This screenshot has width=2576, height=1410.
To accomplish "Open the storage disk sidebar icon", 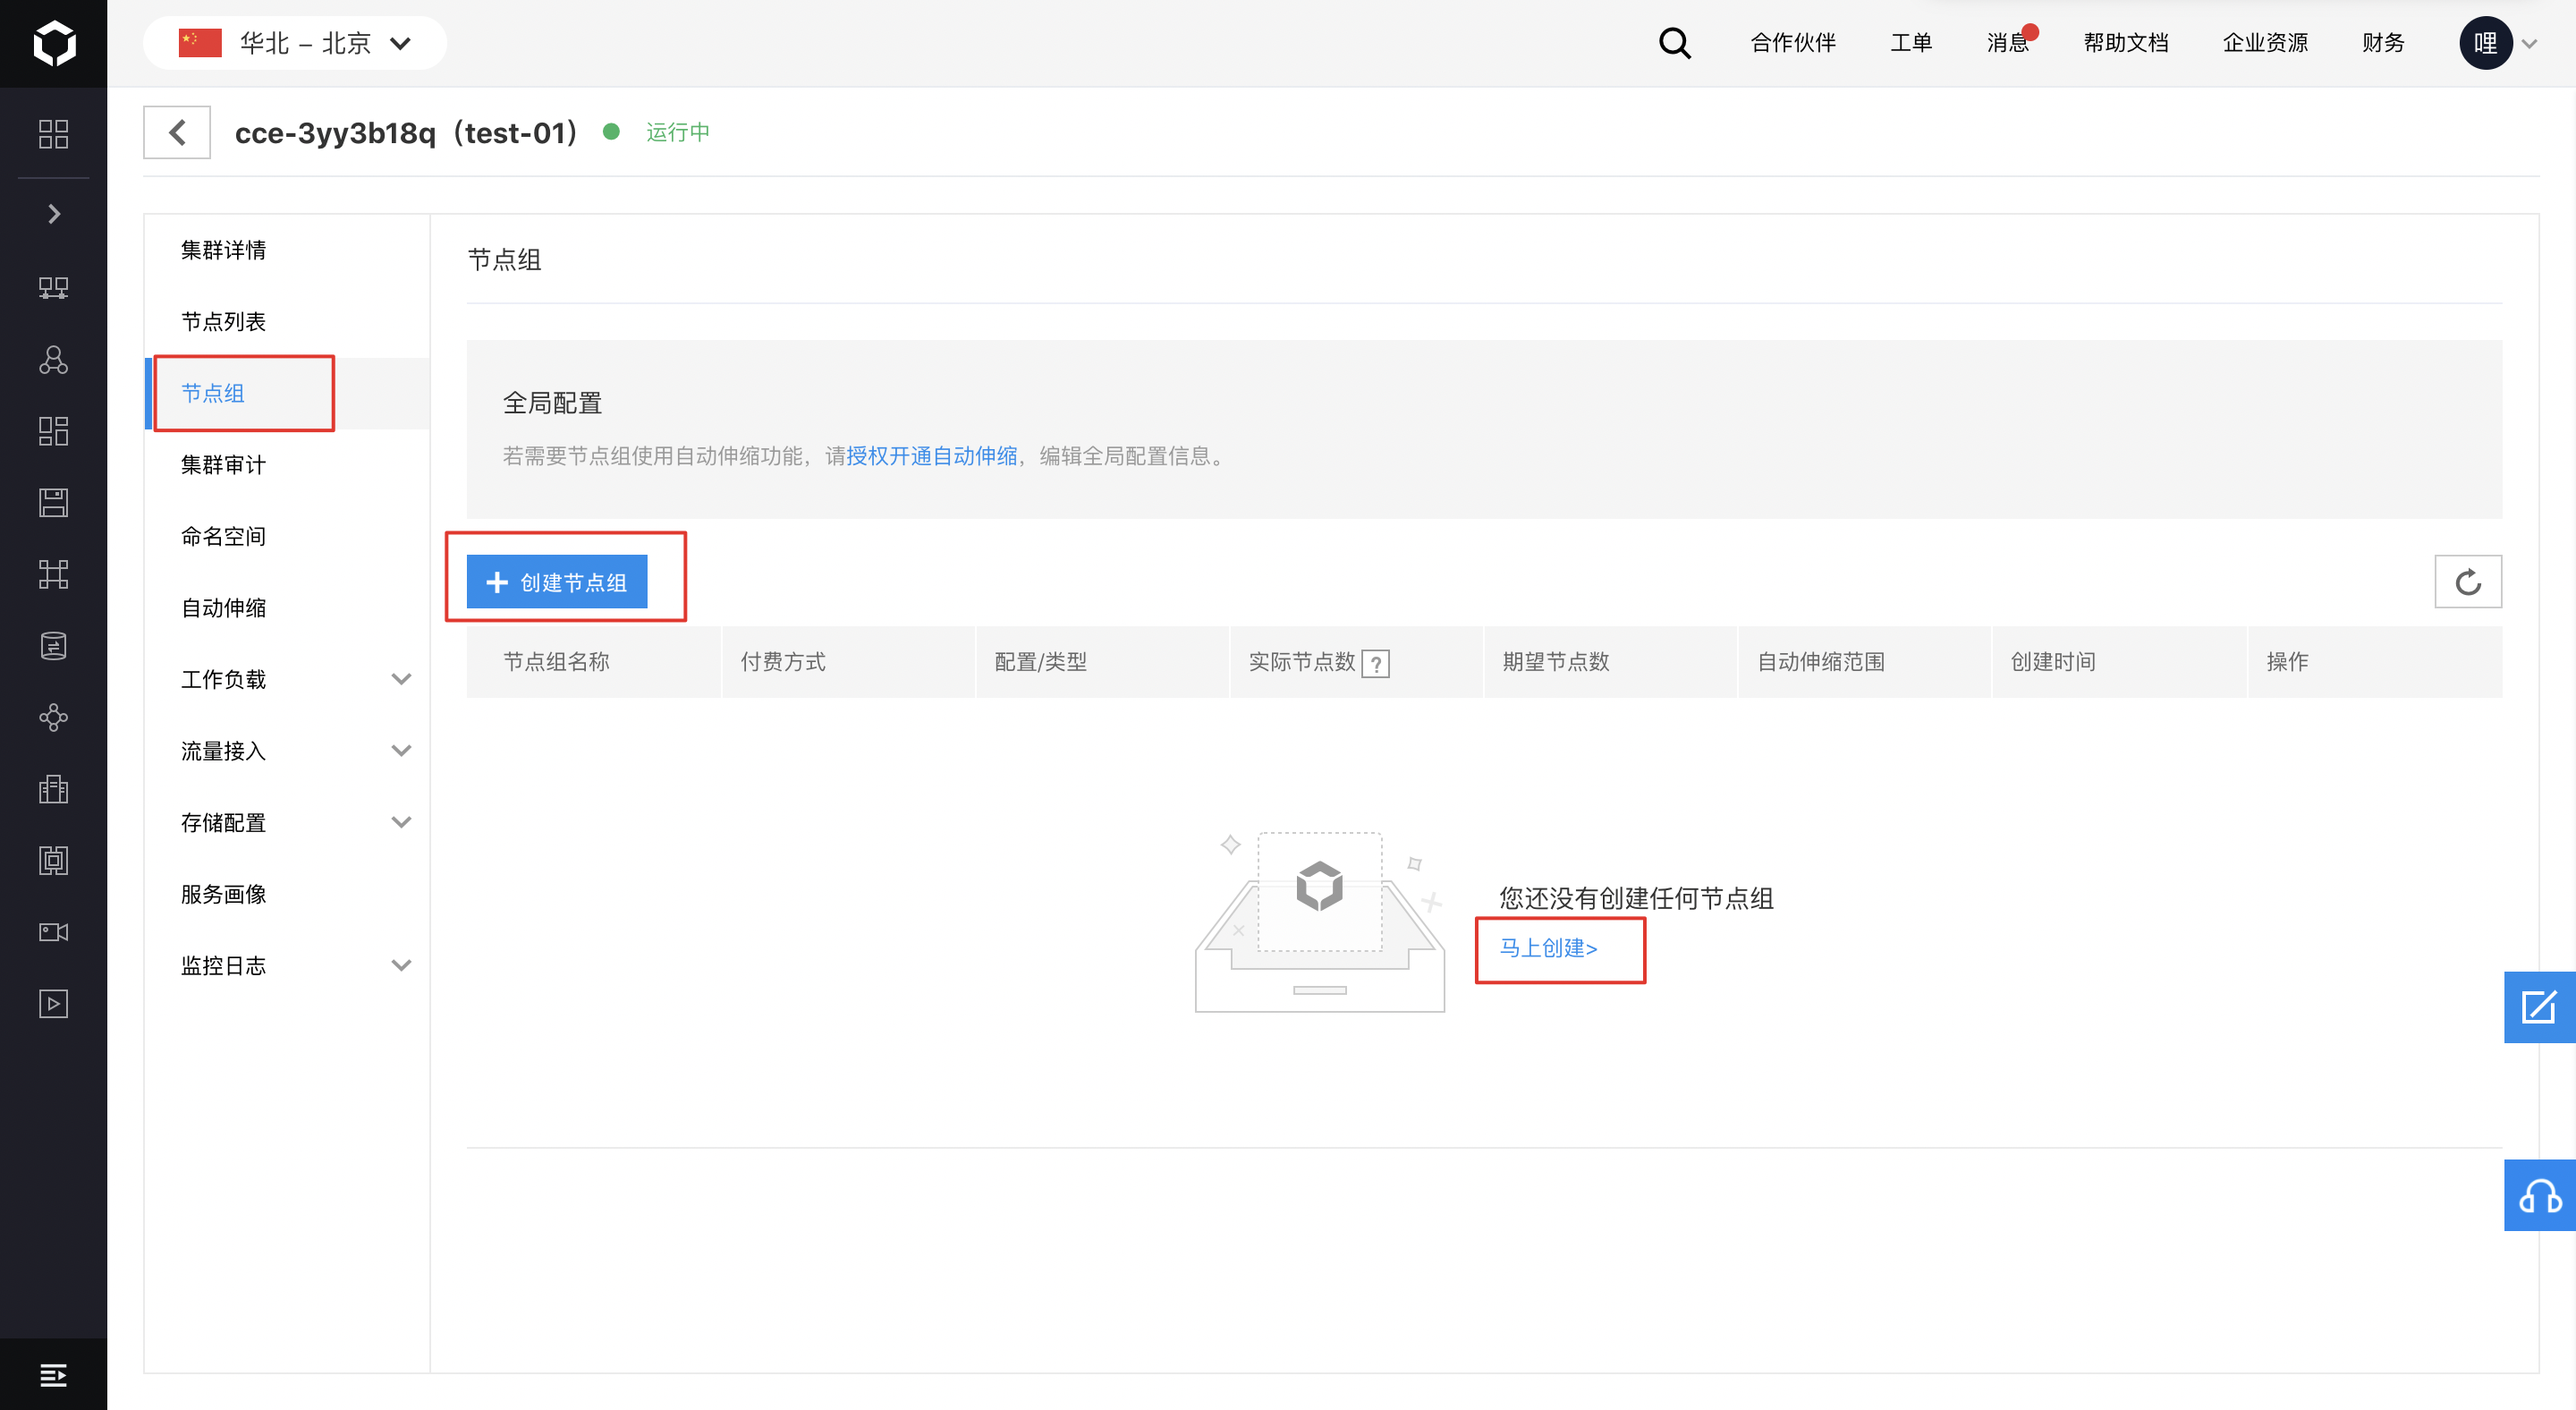I will [54, 503].
